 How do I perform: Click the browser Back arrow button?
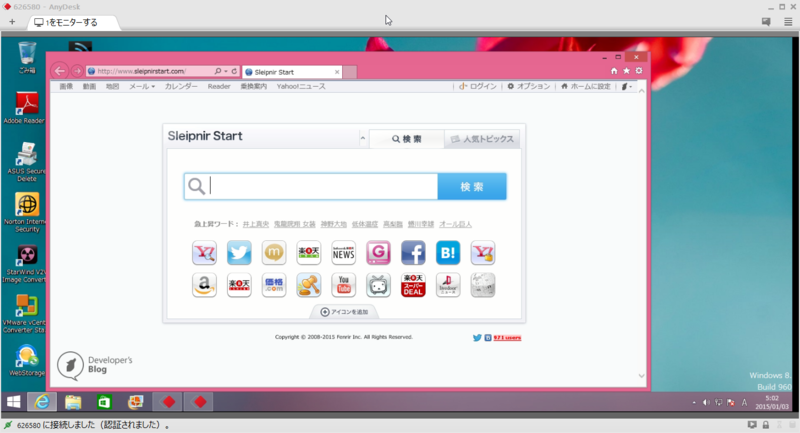tap(60, 71)
